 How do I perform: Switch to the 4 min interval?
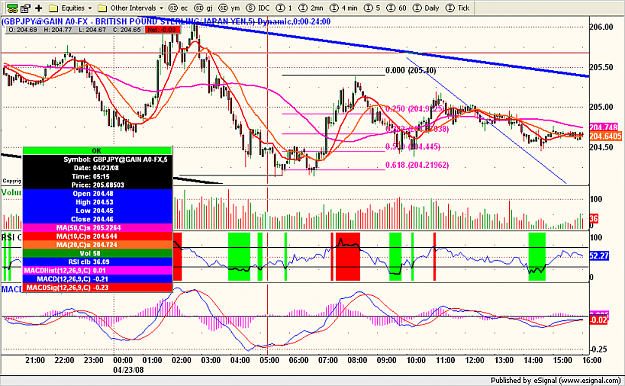tap(344, 8)
